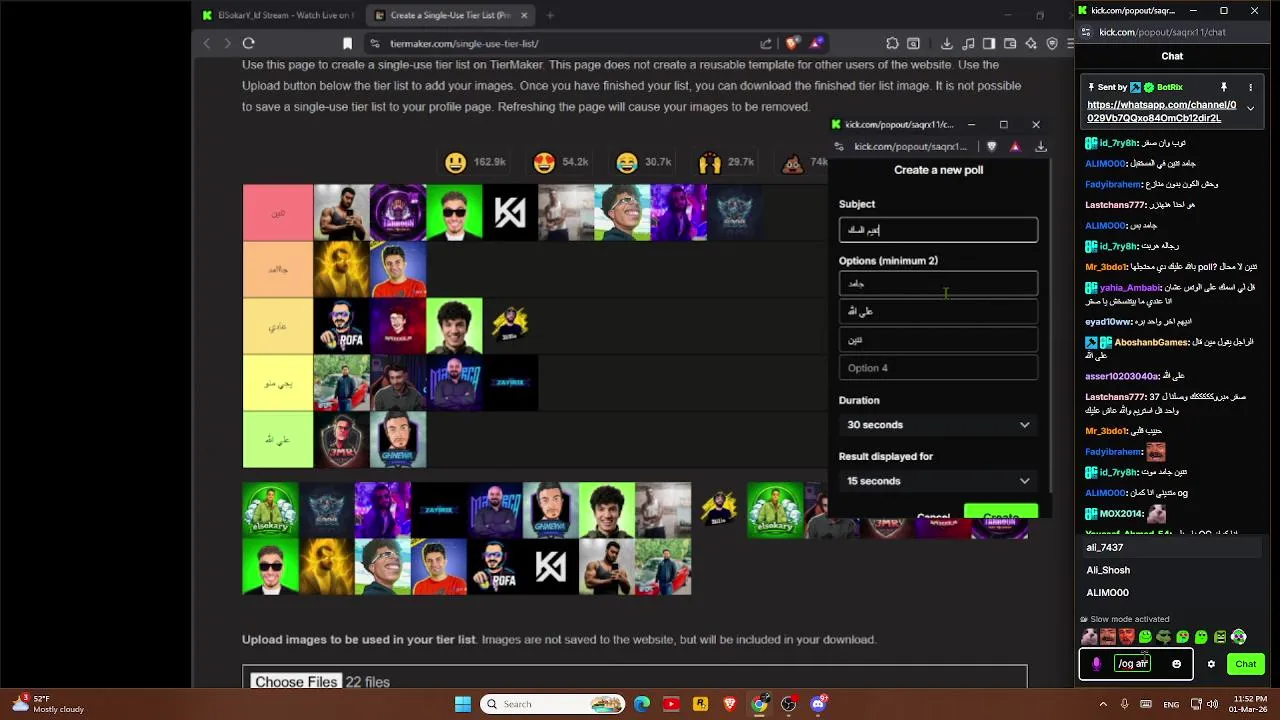Open the Brave Wallet icon

pyautogui.click(x=1010, y=43)
